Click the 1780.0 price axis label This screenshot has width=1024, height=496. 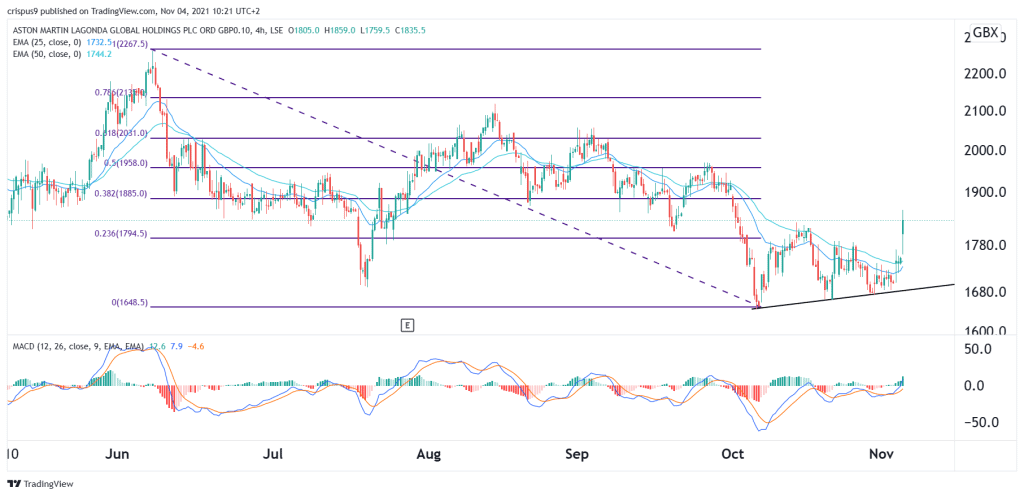point(986,245)
